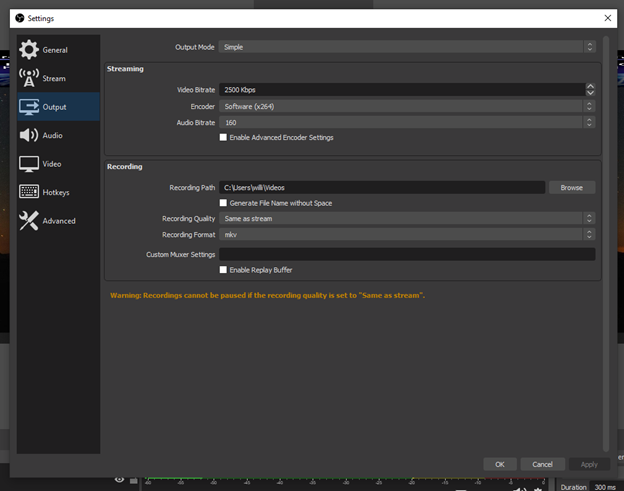This screenshot has height=491, width=624.
Task: Switch to the Stream settings tab
Action: pyautogui.click(x=54, y=78)
